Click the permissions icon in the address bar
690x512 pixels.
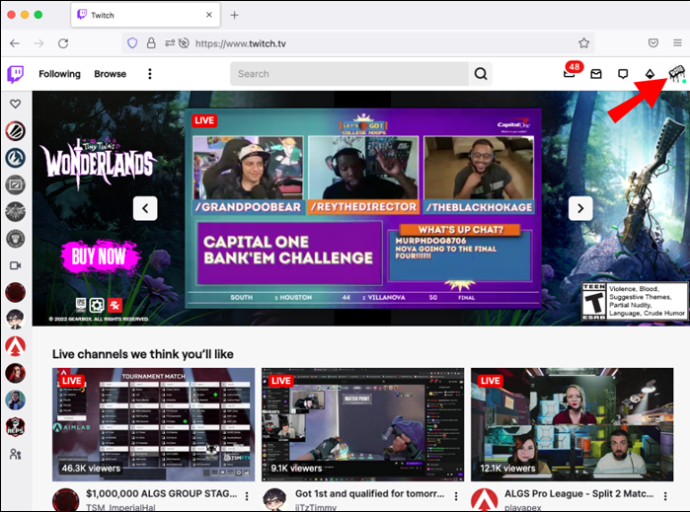[x=170, y=43]
